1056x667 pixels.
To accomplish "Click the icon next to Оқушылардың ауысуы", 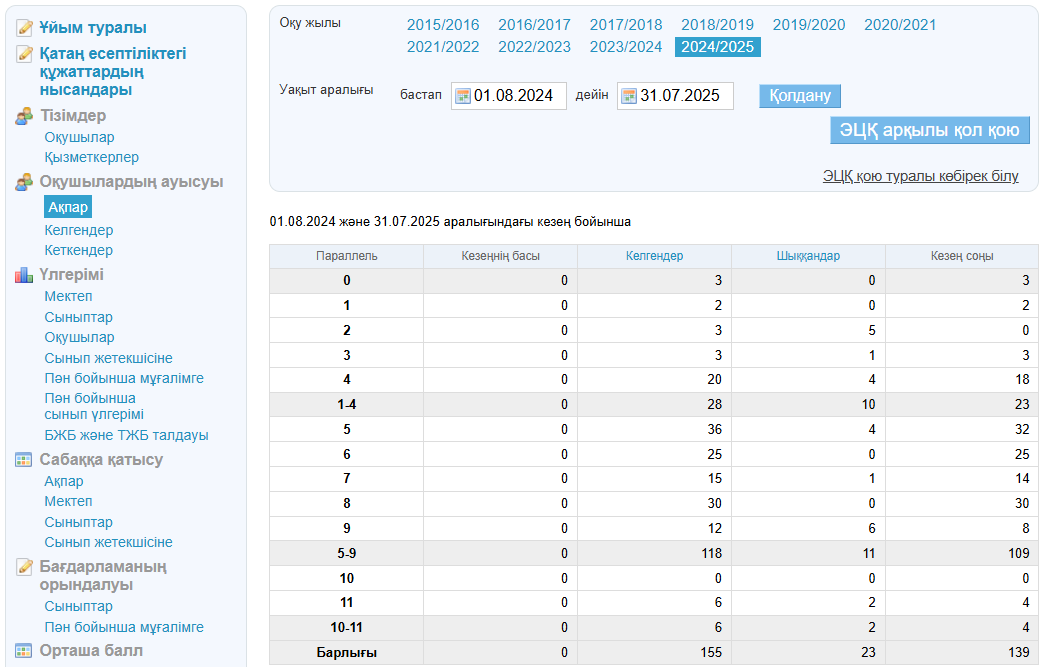I will (x=25, y=182).
